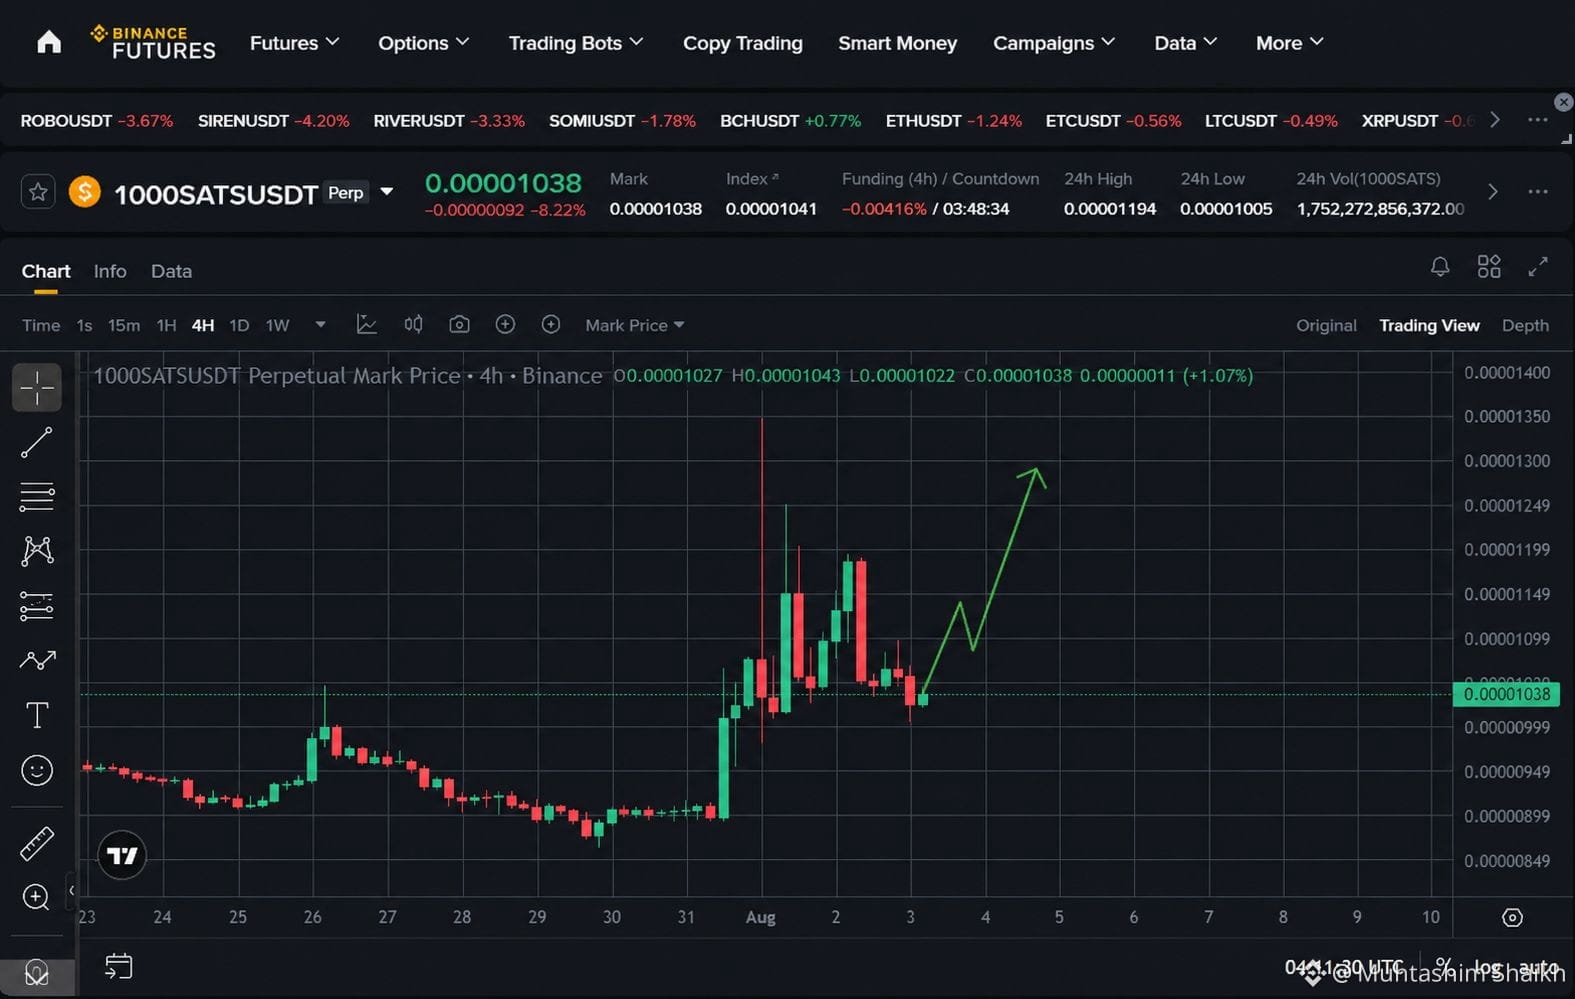The image size is (1575, 999).
Task: Open the go-to-date calendar icon
Action: (x=118, y=966)
